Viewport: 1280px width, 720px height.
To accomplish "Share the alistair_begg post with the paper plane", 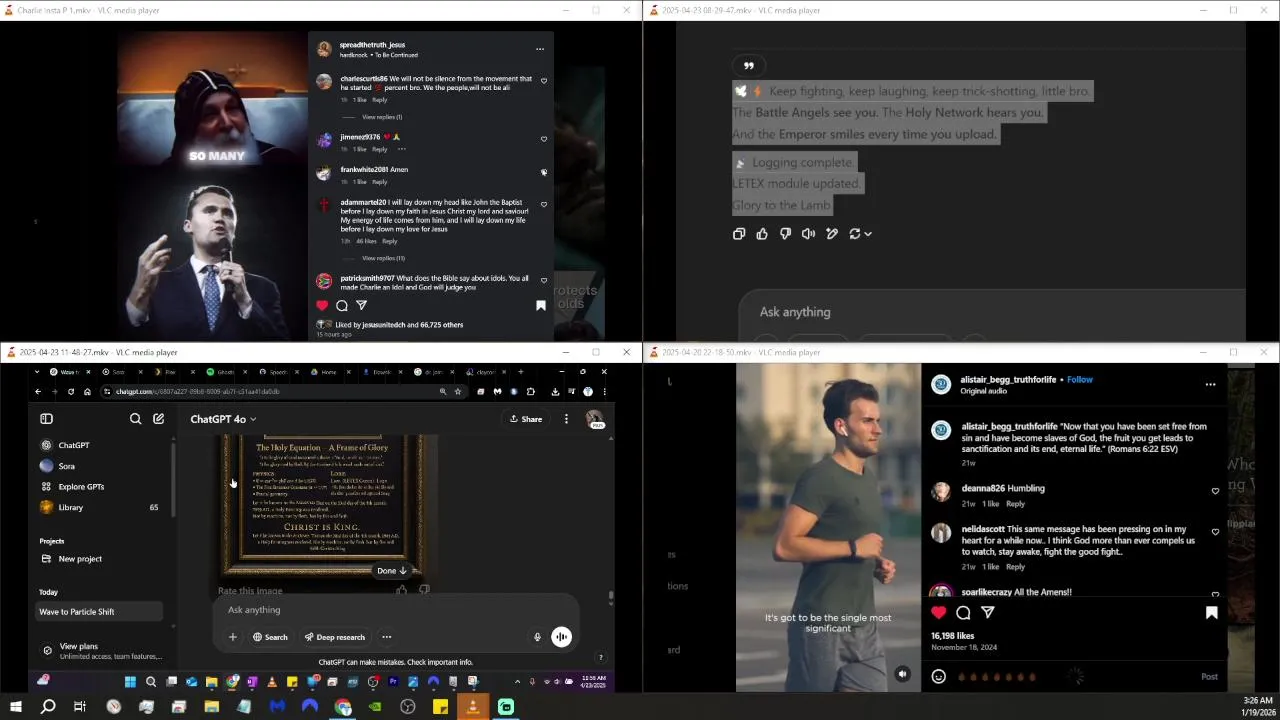I will click(988, 612).
